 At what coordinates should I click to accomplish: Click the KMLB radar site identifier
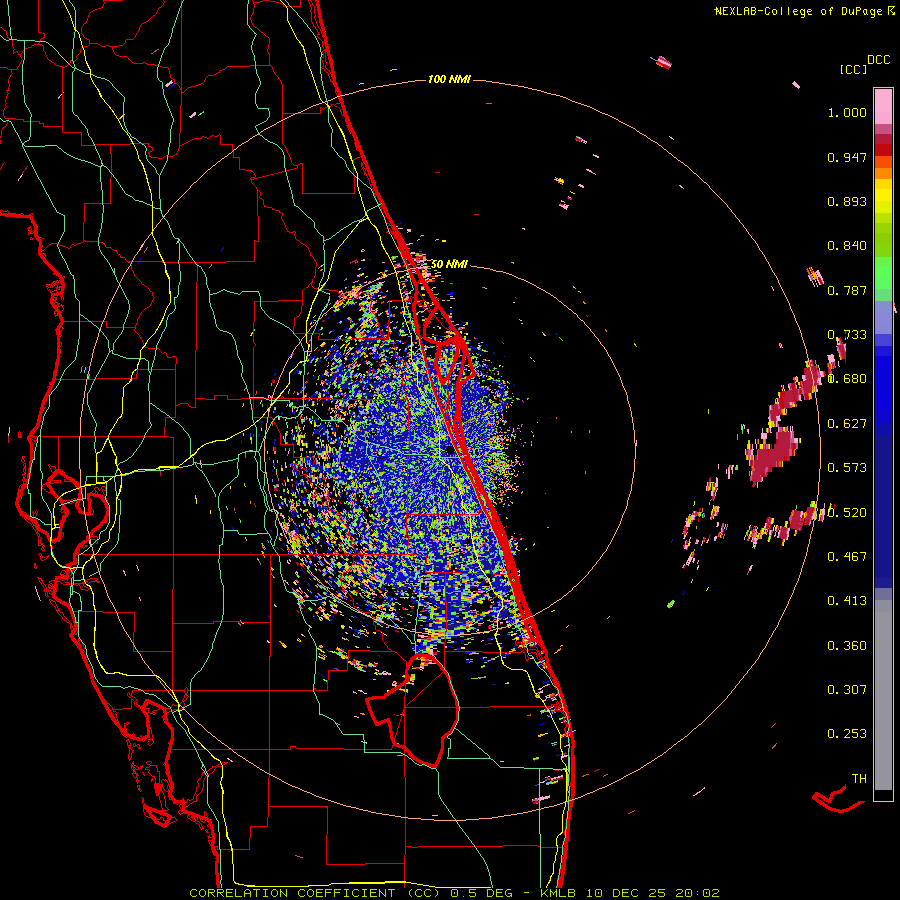[x=560, y=893]
